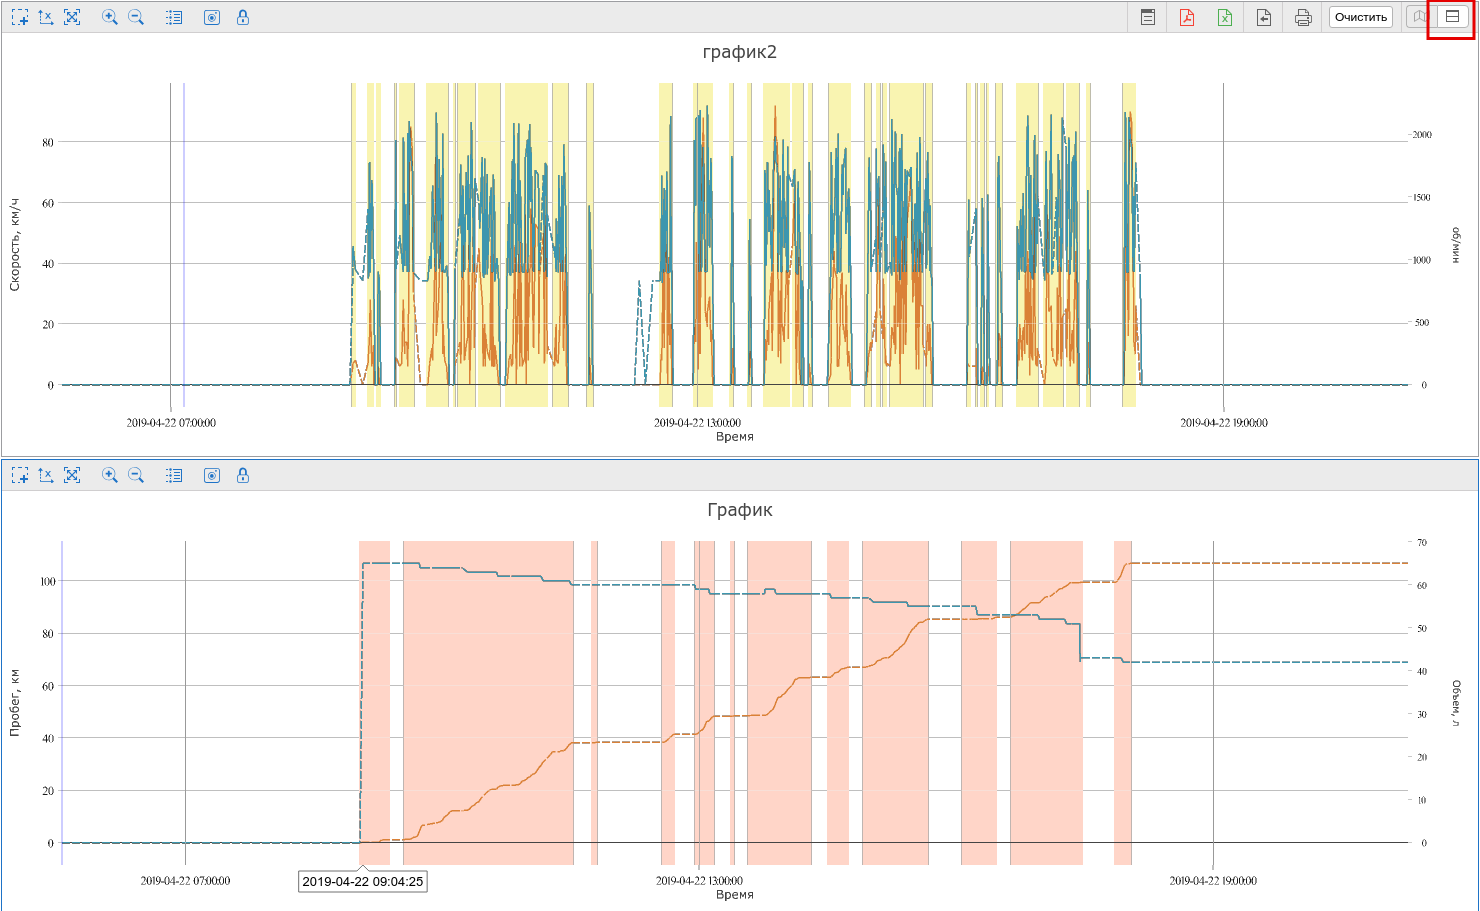Click the Очистить button
This screenshot has width=1480, height=911.
1360,17
